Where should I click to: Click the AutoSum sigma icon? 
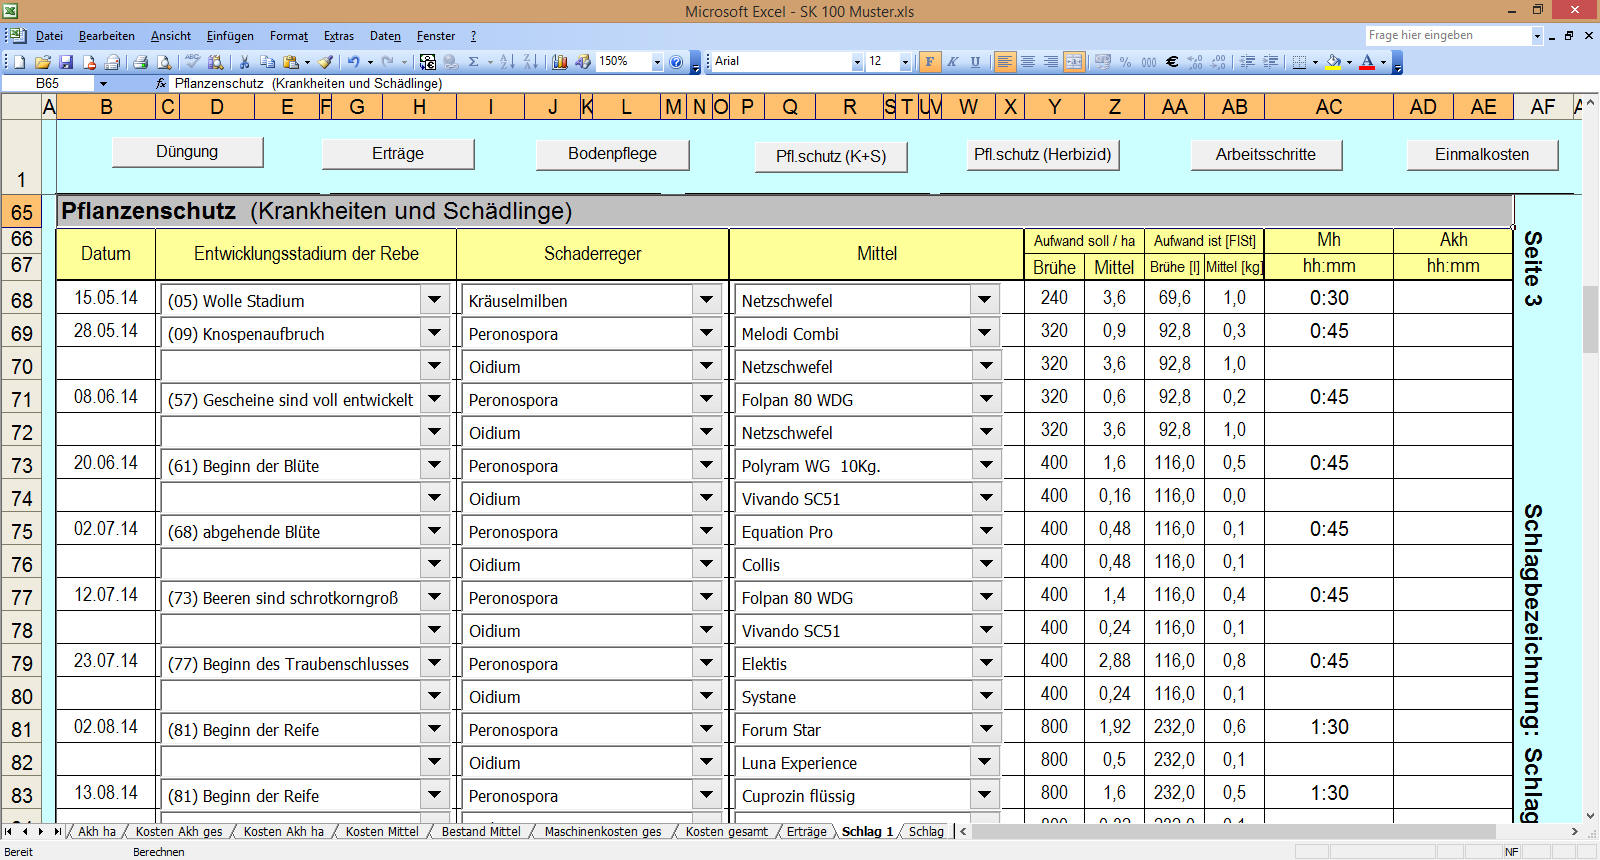pyautogui.click(x=474, y=62)
